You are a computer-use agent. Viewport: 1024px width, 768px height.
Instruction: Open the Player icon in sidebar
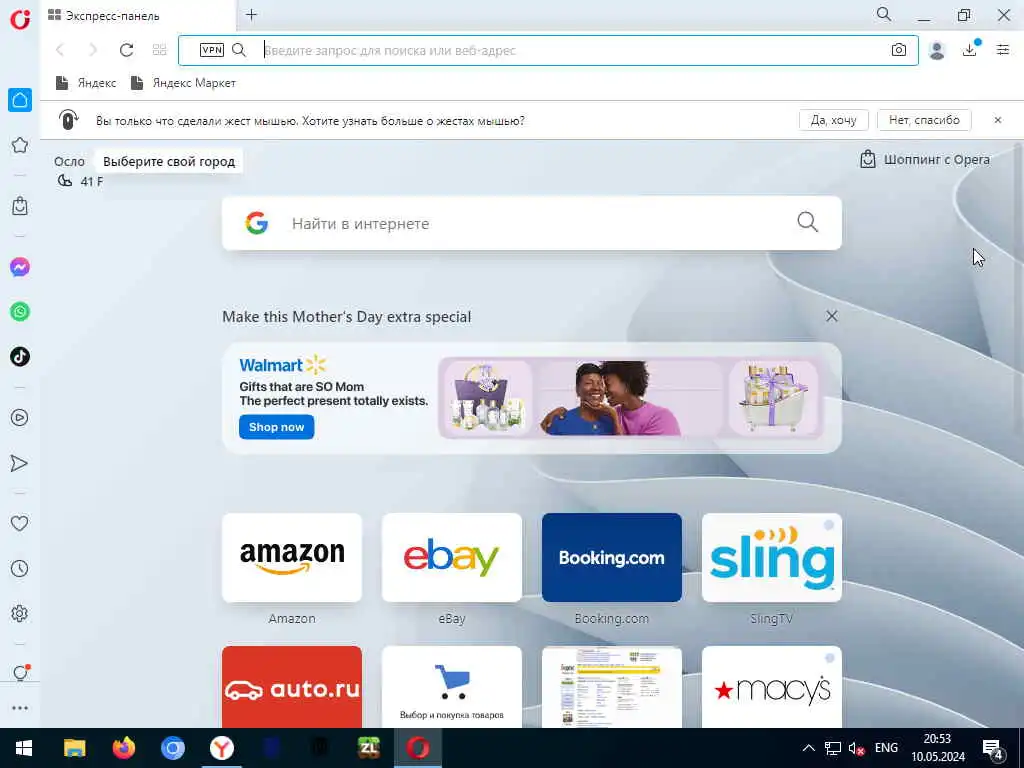coord(20,417)
